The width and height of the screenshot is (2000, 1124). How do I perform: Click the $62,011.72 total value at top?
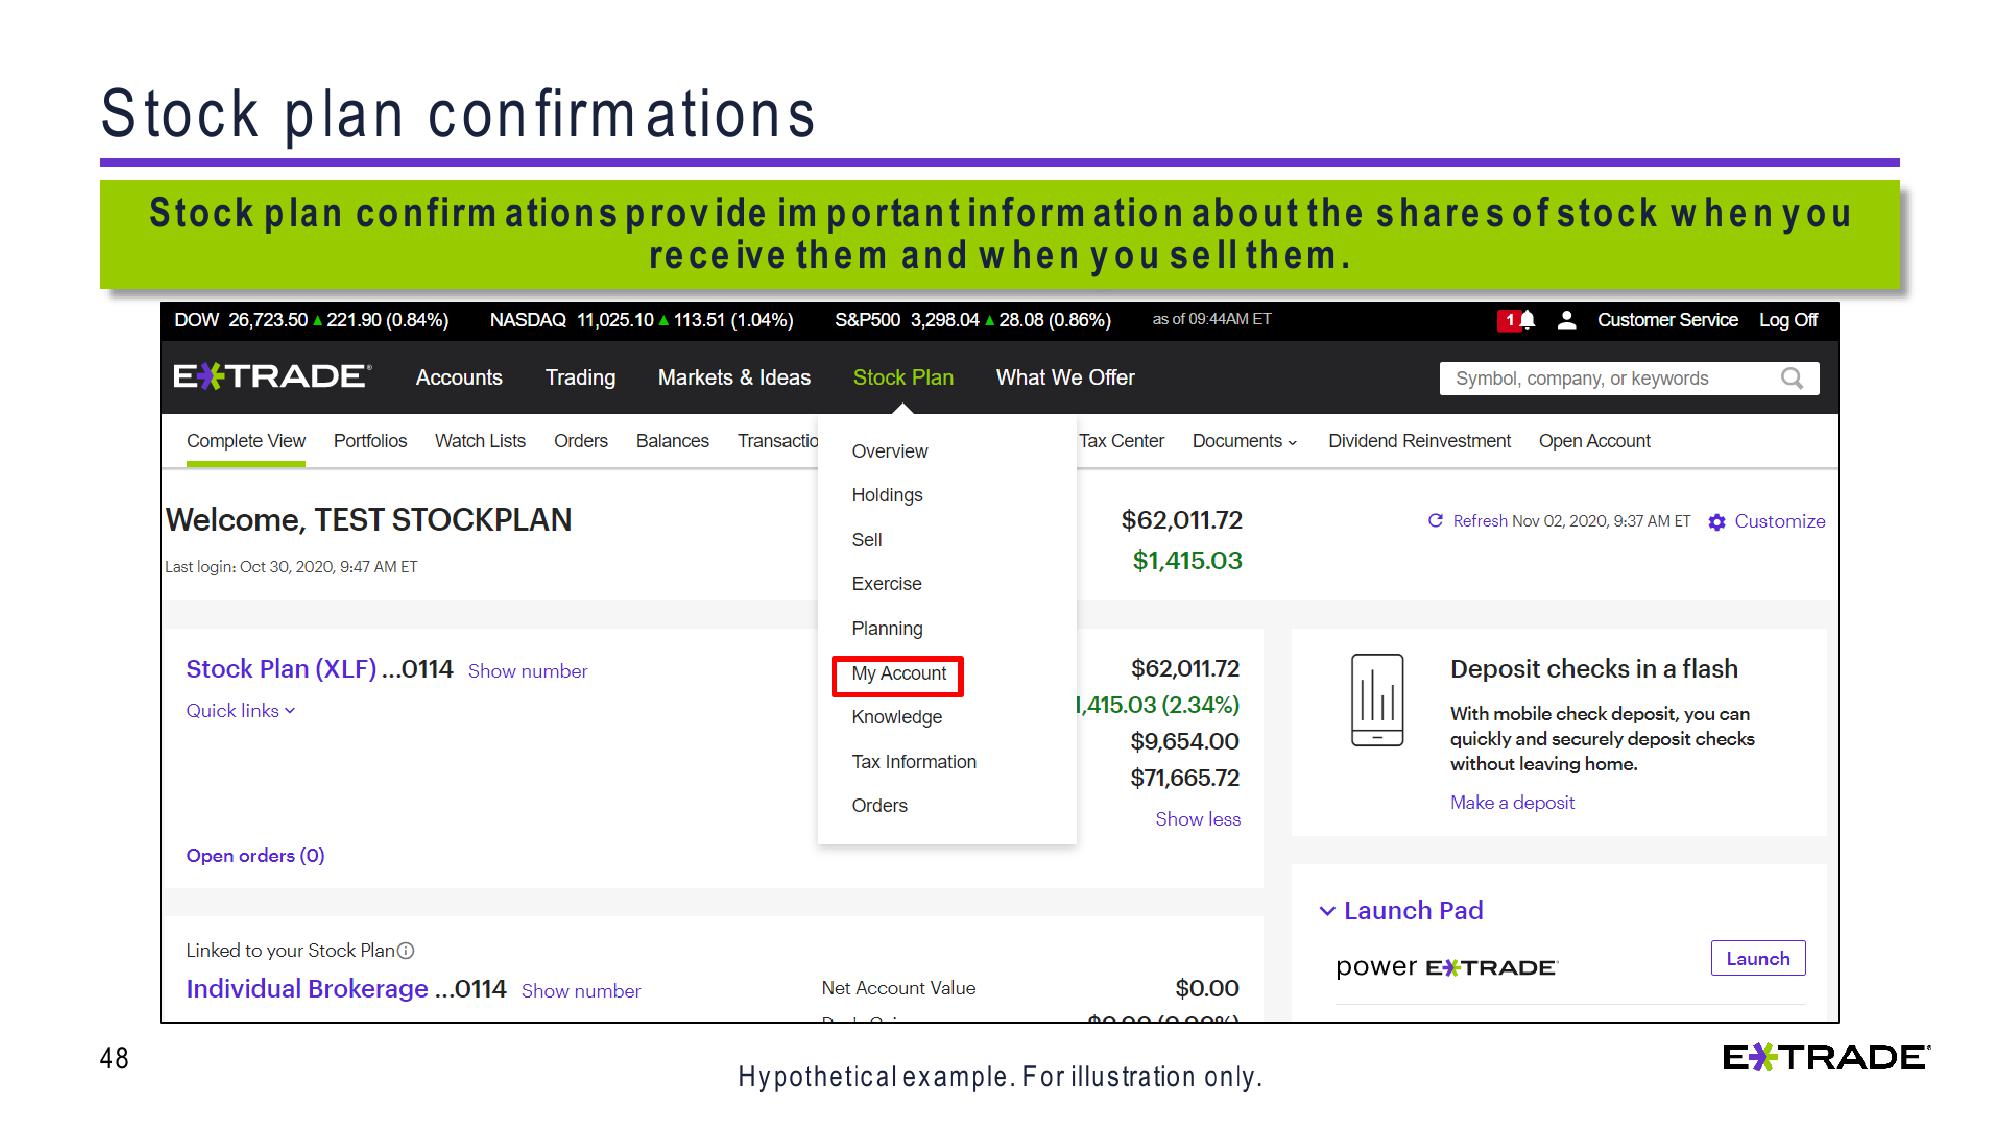point(1182,521)
